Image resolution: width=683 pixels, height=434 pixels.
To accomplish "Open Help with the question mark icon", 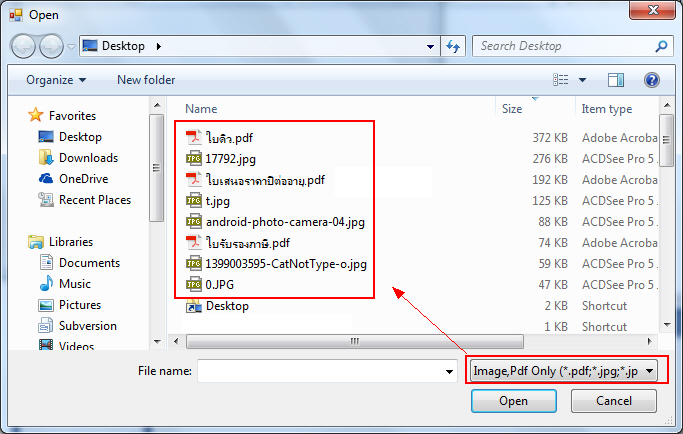I will 652,80.
